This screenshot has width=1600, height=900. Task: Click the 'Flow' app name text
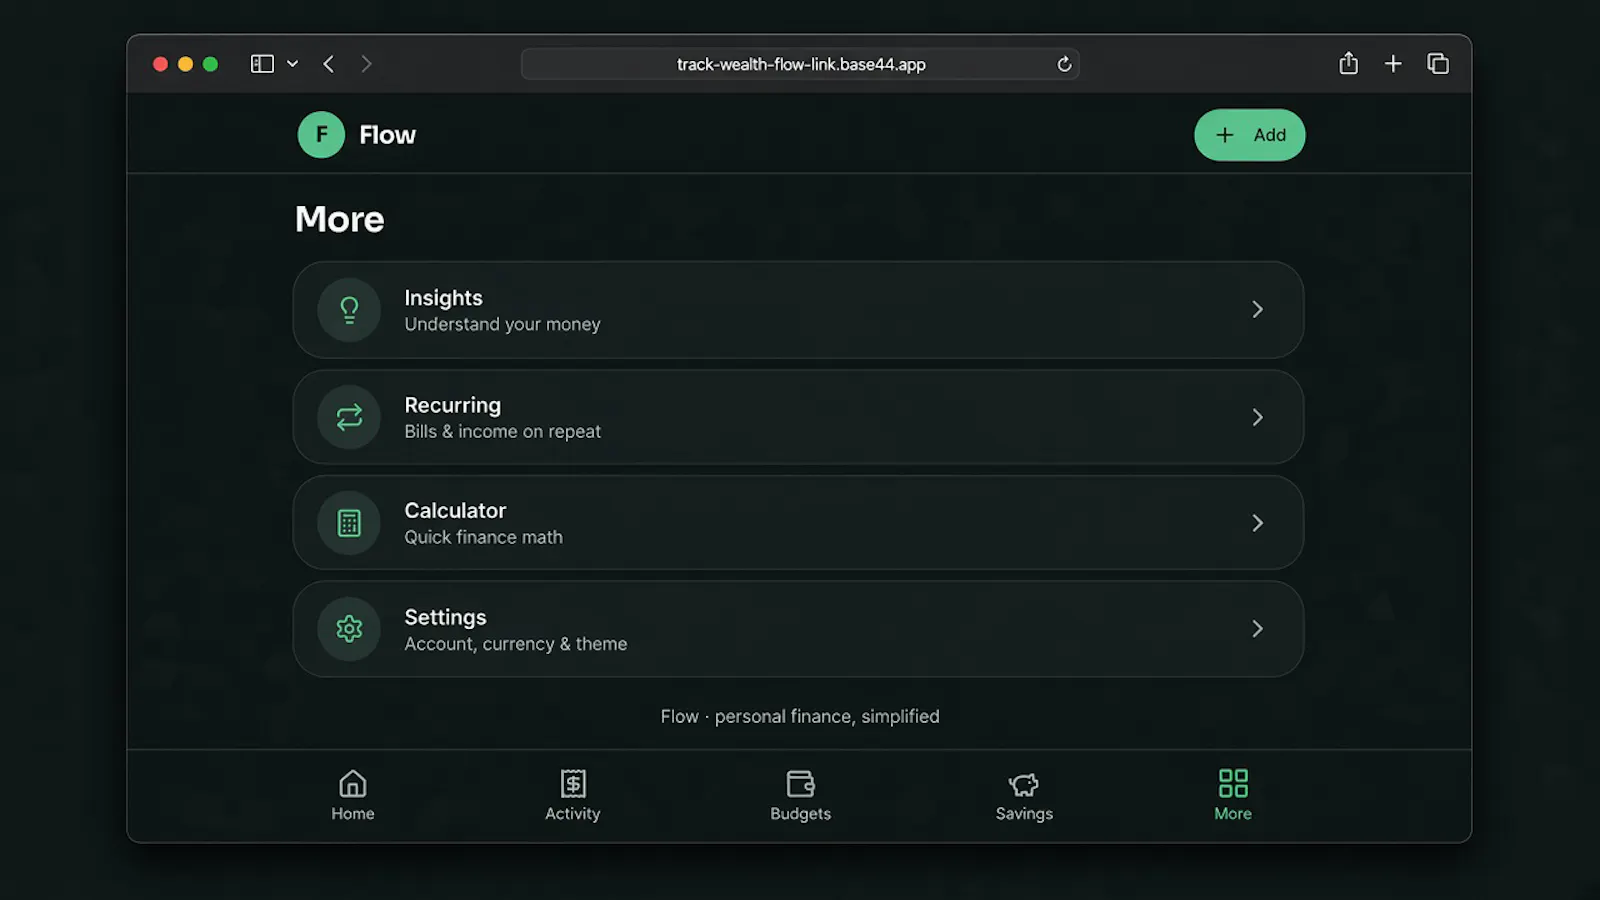(x=387, y=135)
